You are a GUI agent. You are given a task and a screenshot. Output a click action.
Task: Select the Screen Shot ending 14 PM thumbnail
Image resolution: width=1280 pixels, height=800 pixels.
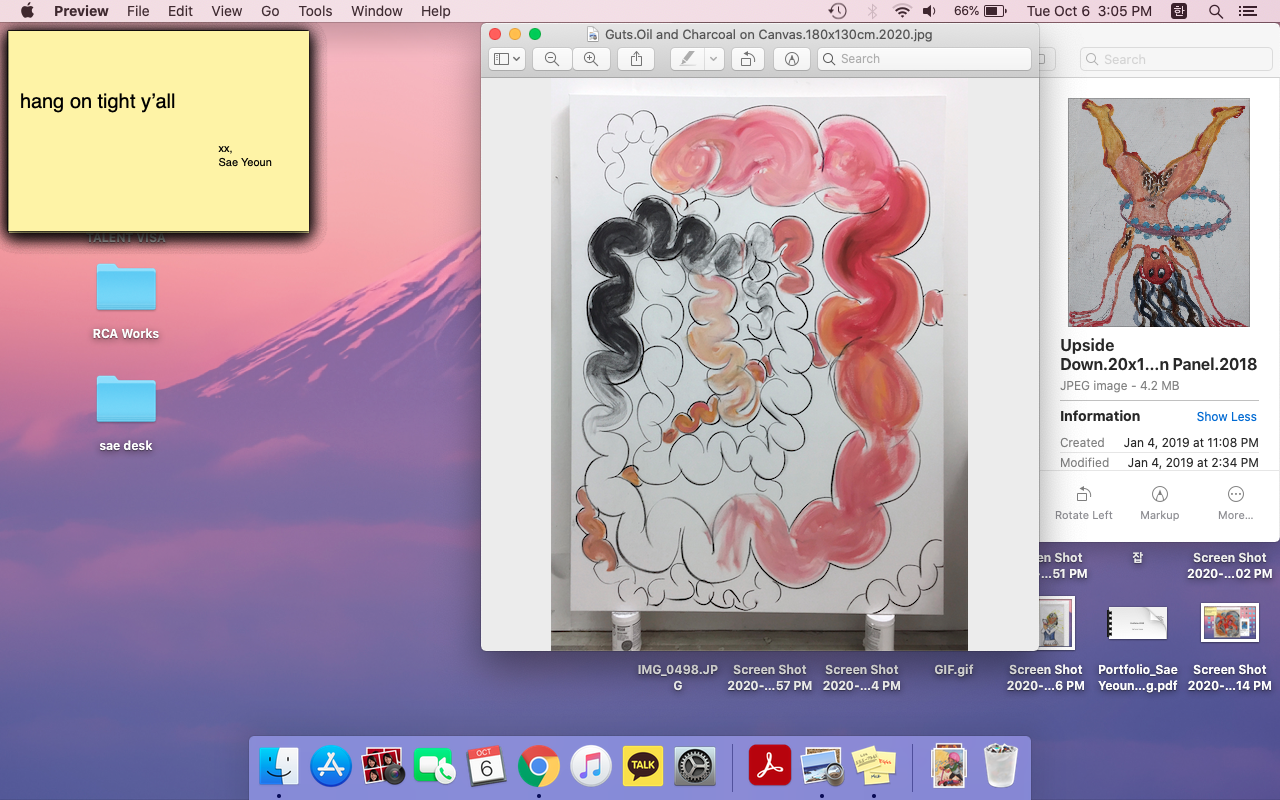tap(1229, 622)
